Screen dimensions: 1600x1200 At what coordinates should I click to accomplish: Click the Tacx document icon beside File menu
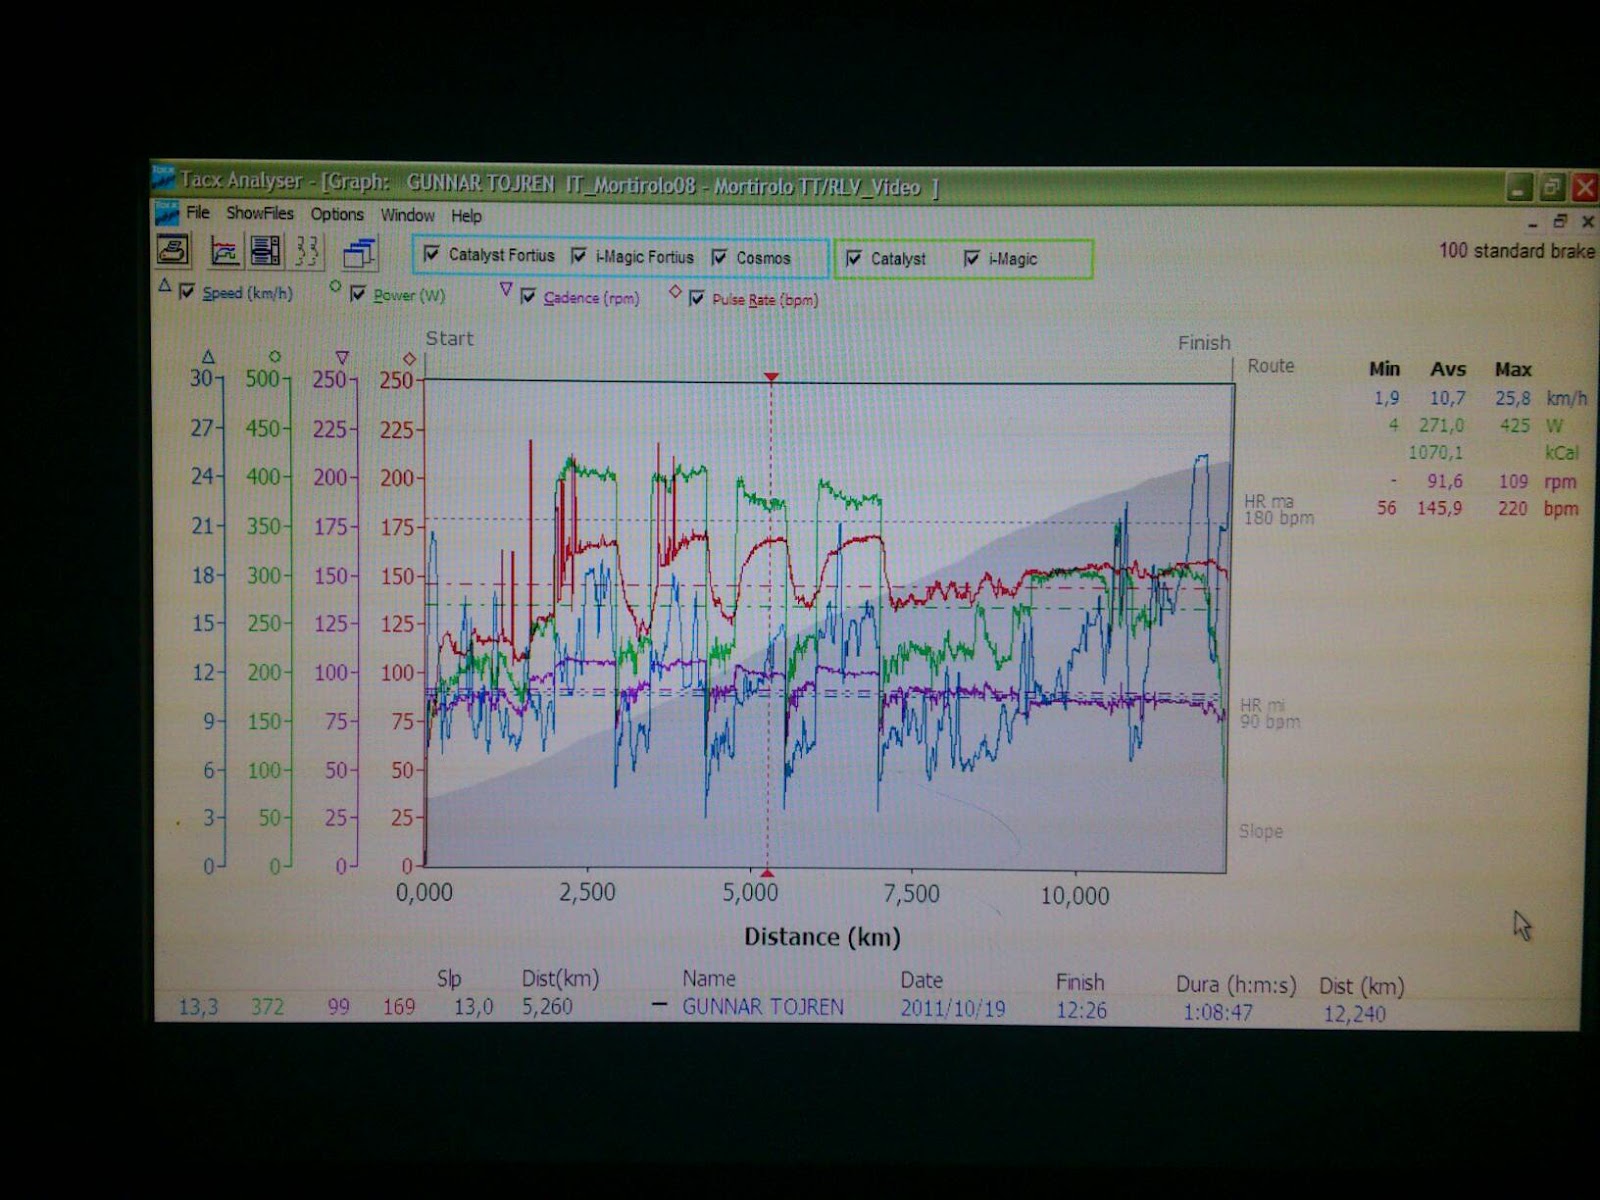coord(166,213)
